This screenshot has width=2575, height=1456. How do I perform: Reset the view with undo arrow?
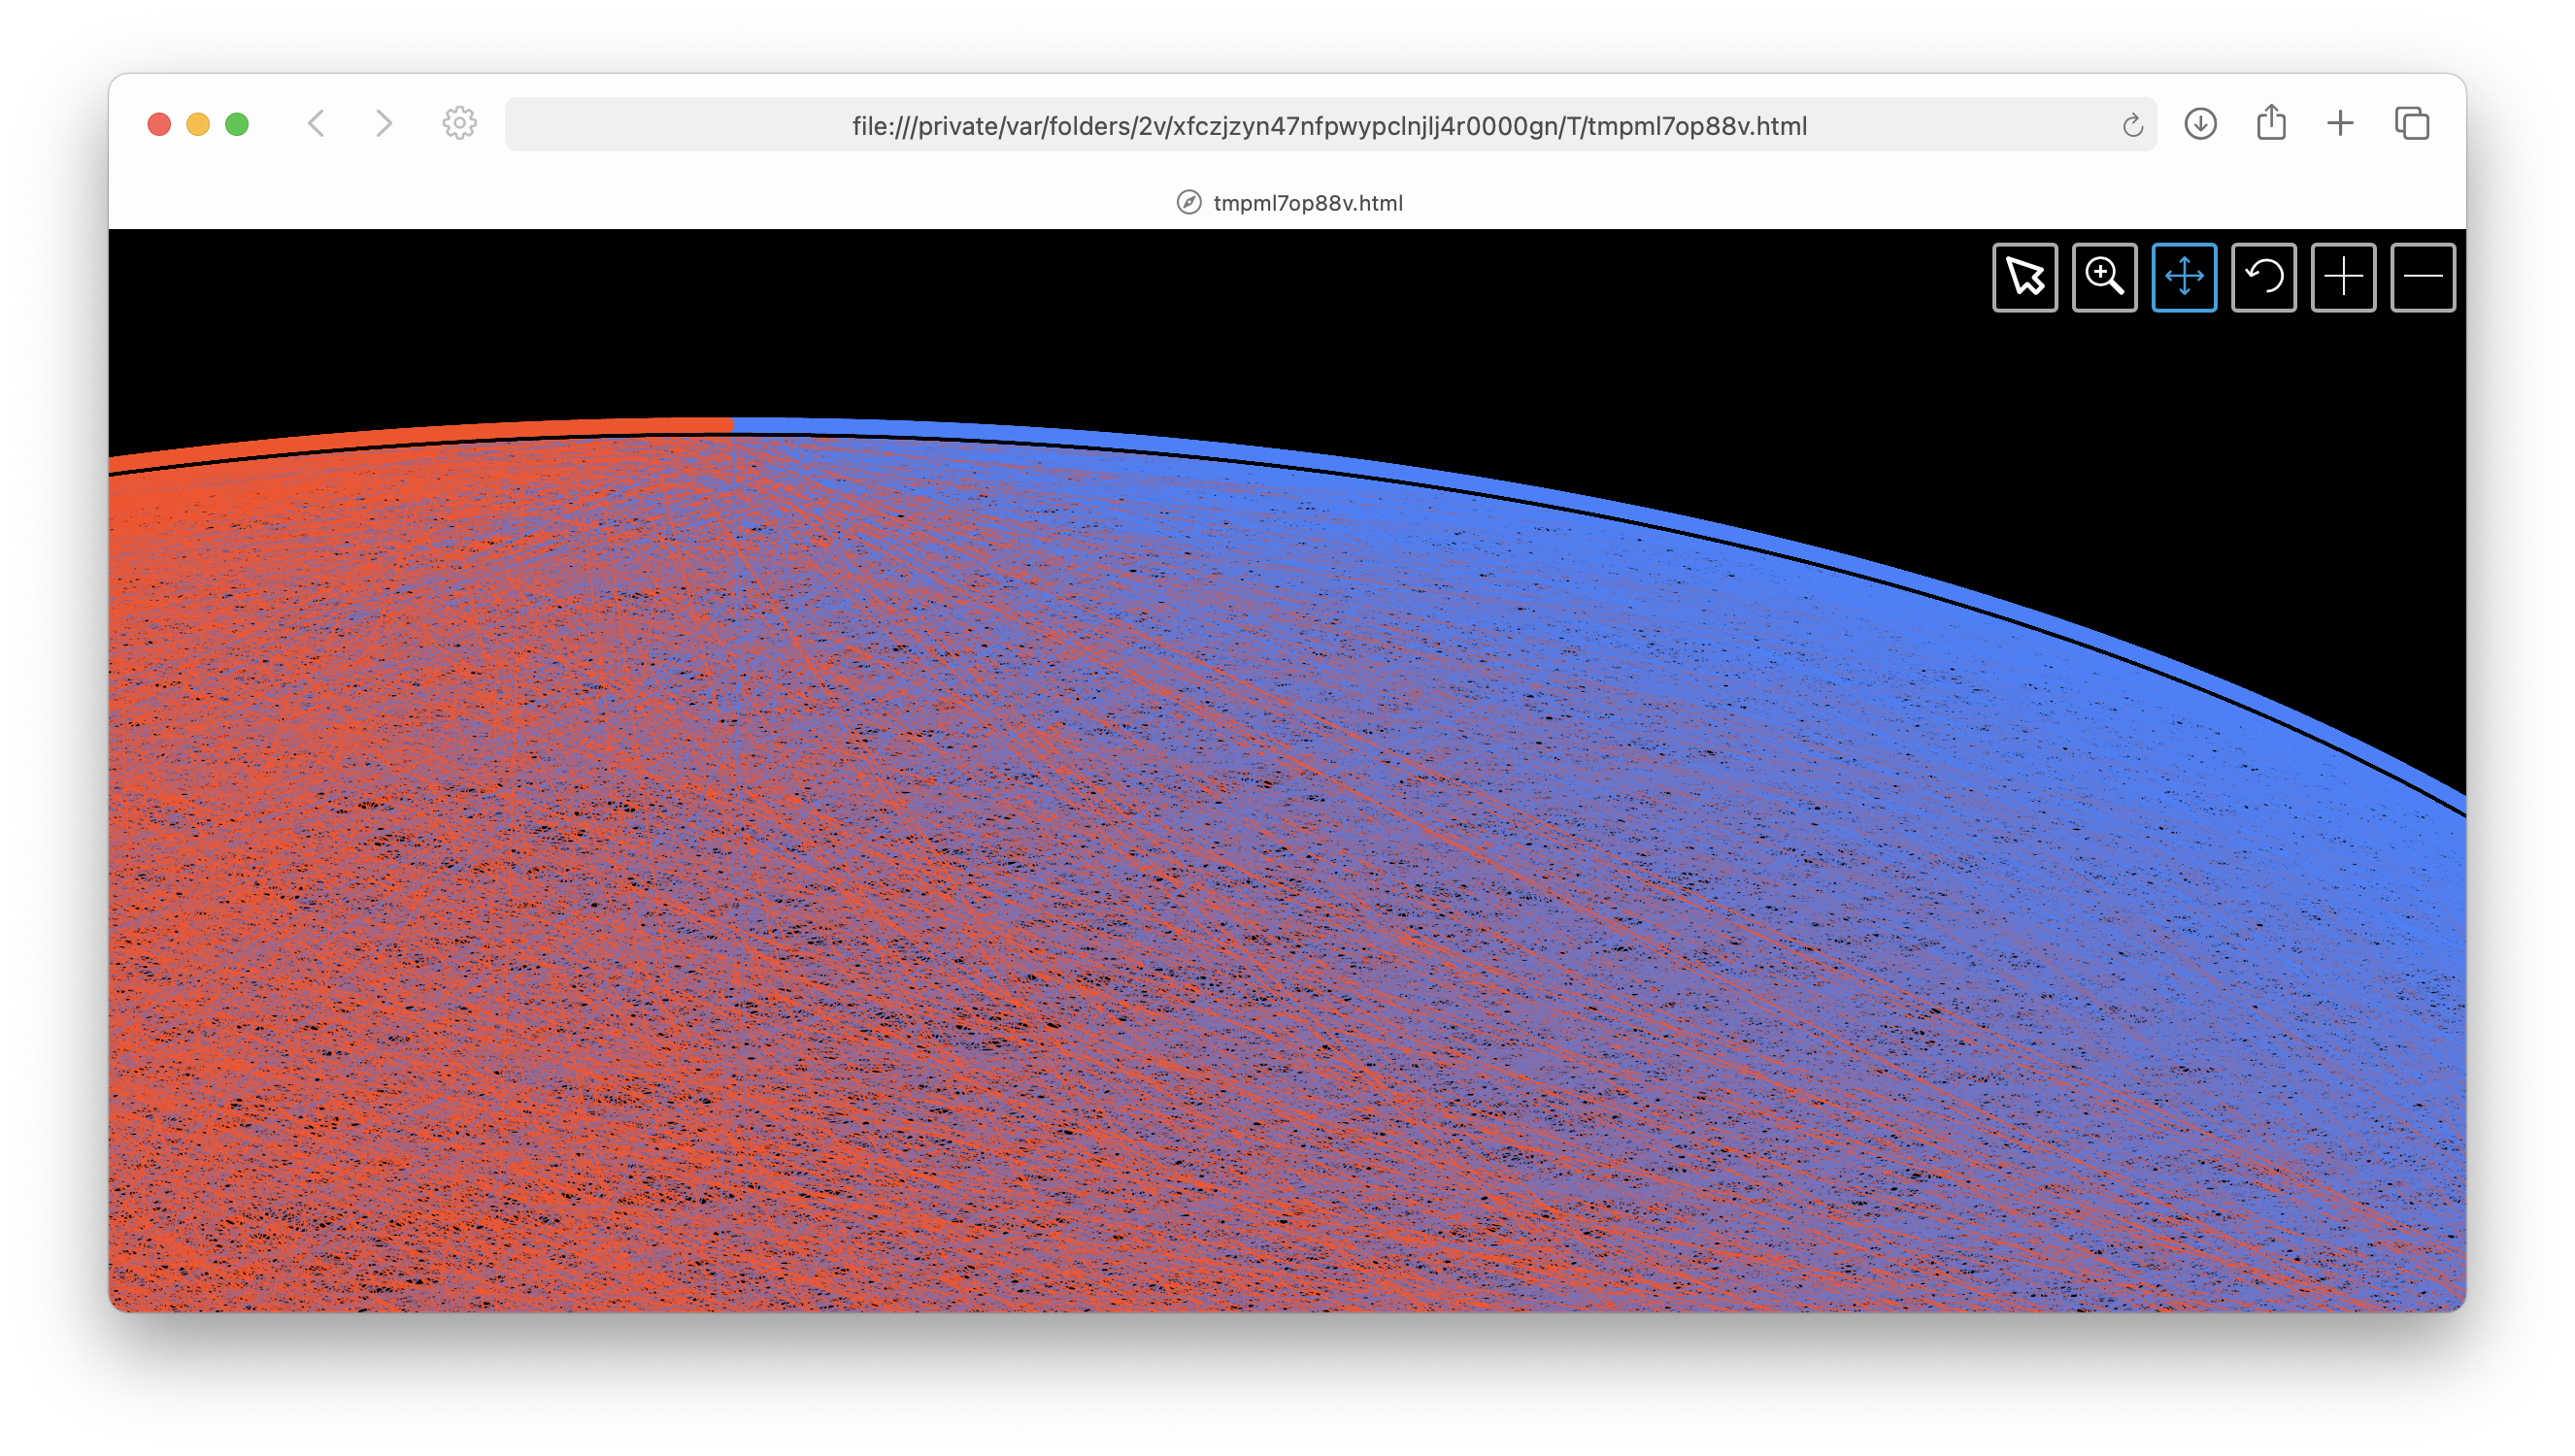tap(2263, 277)
